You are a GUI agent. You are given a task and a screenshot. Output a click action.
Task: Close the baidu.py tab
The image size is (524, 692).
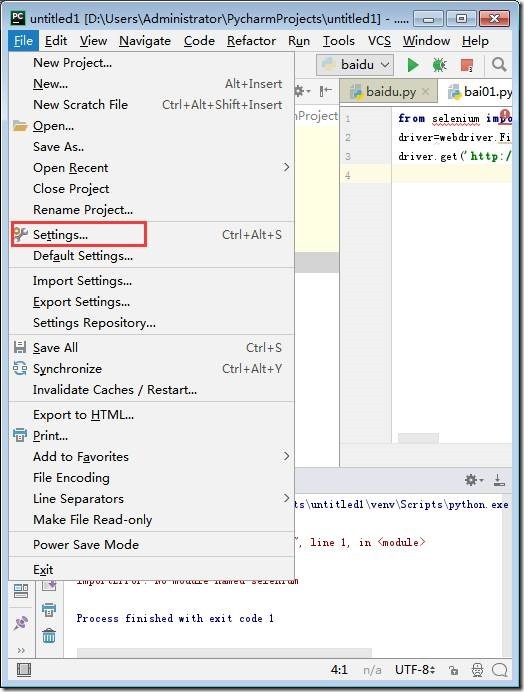pyautogui.click(x=425, y=91)
